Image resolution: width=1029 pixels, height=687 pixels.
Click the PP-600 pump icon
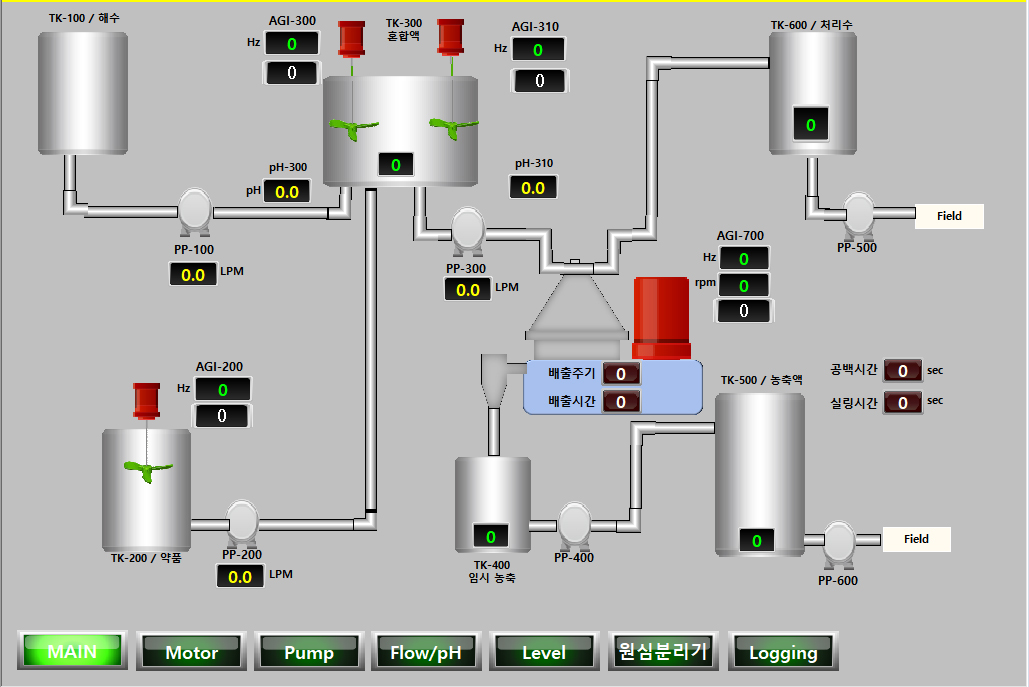point(839,542)
